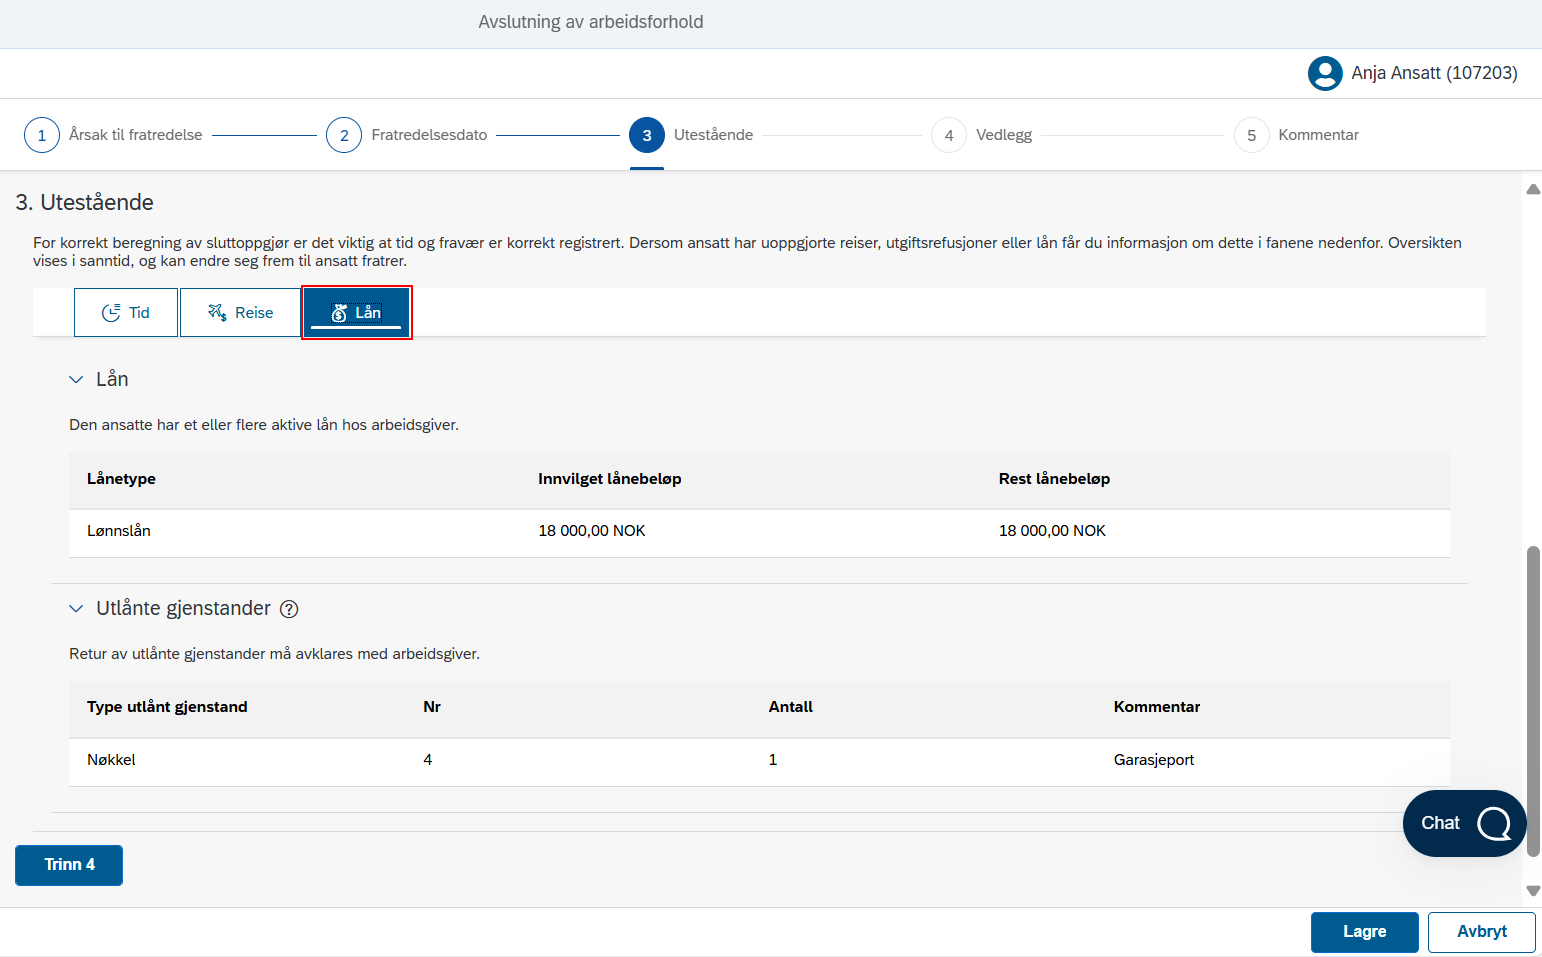Screen dimensions: 1542x957
Task: Select the Reise airplane icon tab
Action: (x=217, y=313)
